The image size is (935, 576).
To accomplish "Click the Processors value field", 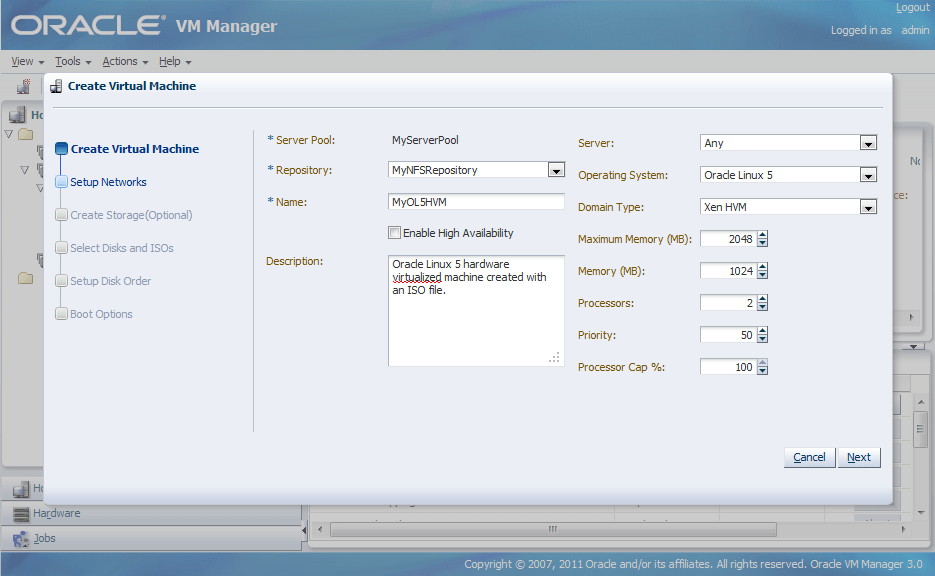I will click(728, 303).
